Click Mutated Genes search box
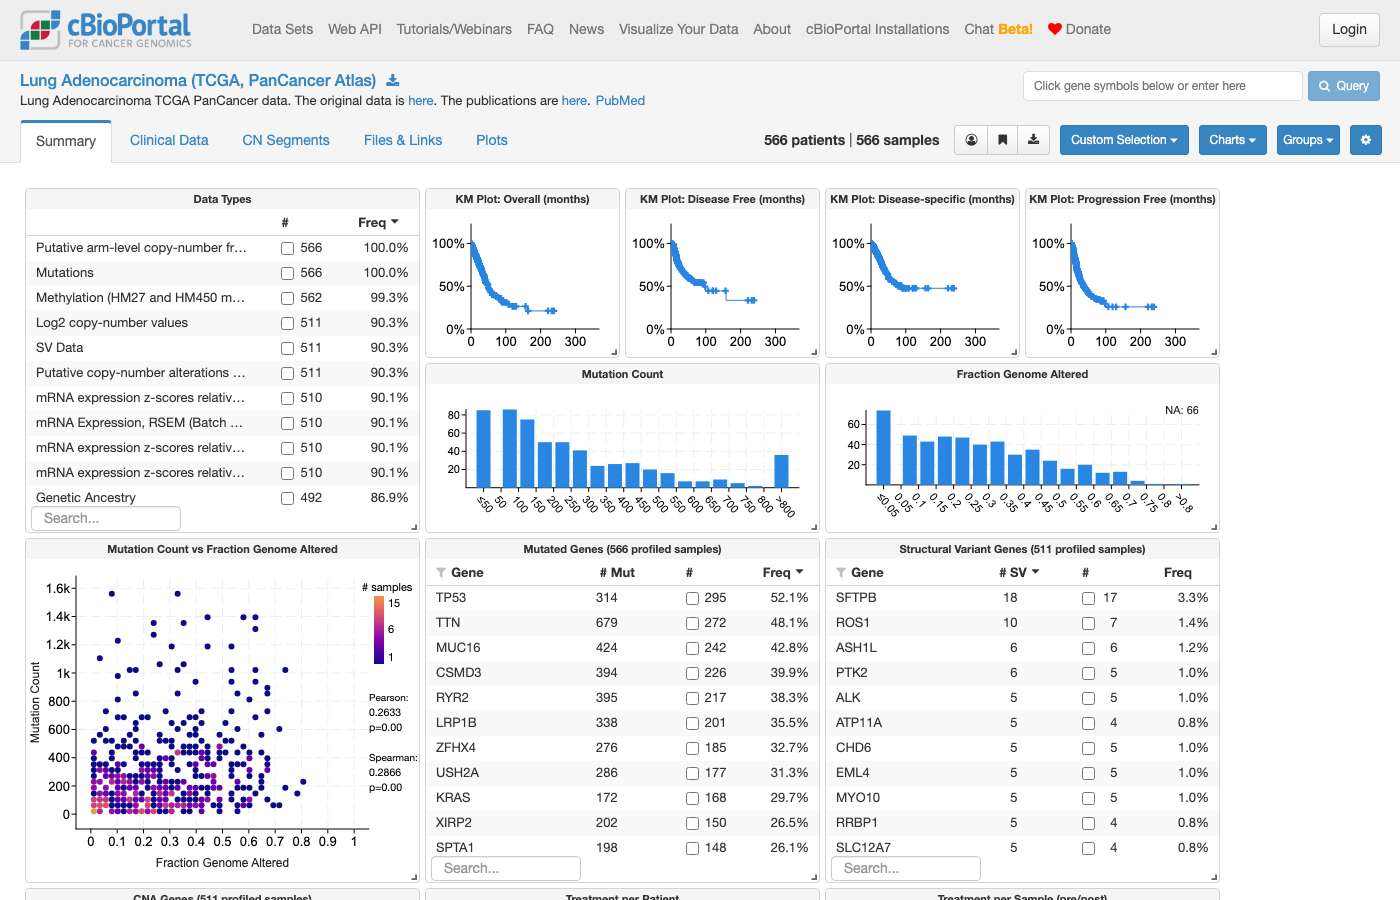 [506, 868]
